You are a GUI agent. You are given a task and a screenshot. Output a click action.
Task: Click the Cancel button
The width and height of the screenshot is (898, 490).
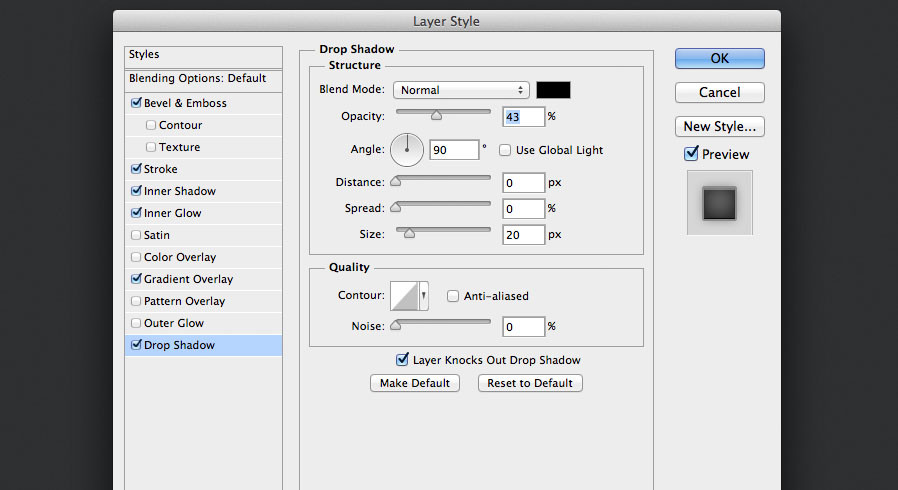point(720,92)
